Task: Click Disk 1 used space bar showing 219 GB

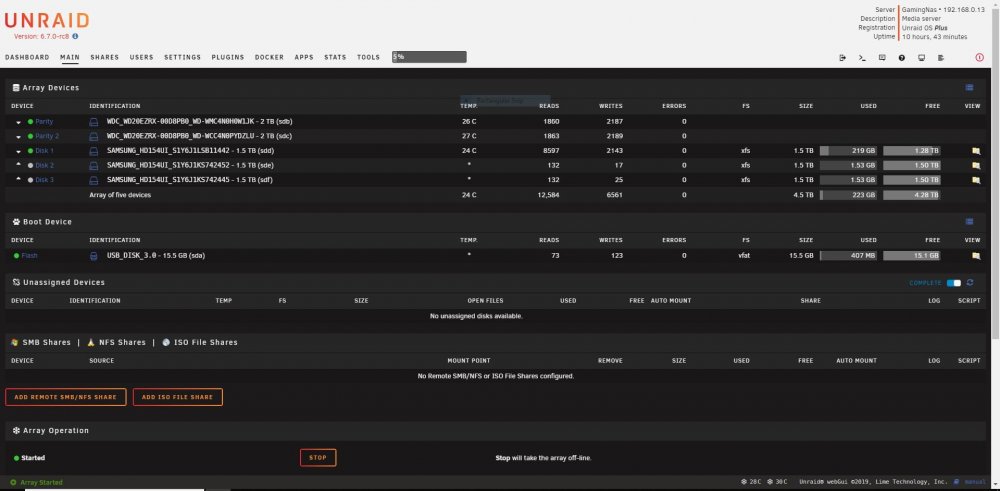Action: click(848, 151)
